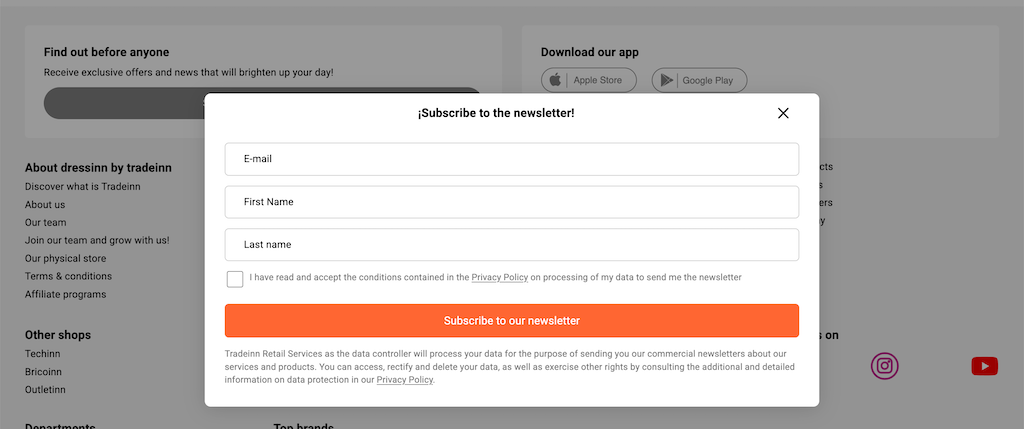Open Join our team and grow link

point(97,240)
